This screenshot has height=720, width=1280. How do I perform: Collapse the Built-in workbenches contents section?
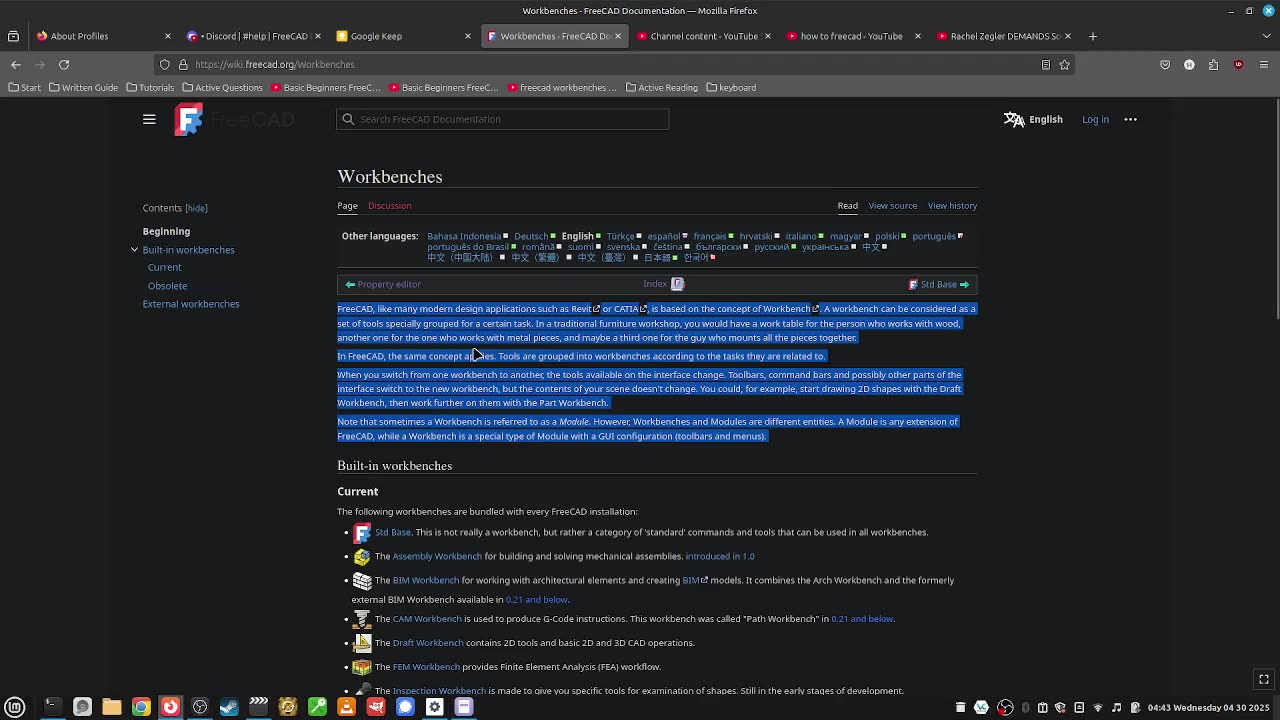[134, 250]
